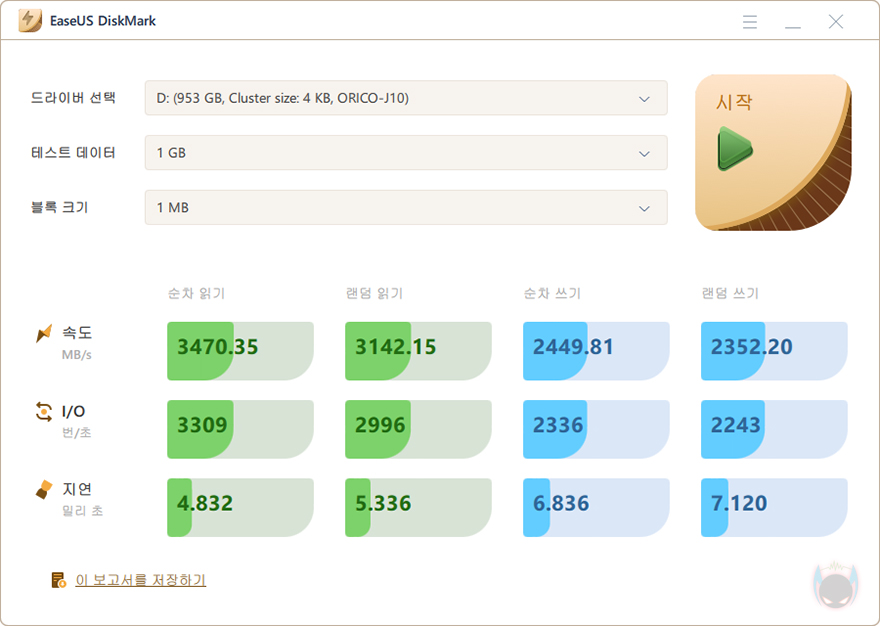Screen dimensions: 880x626
Task: Click the EaseUS DiskMark app logo icon
Action: pyautogui.click(x=30, y=21)
